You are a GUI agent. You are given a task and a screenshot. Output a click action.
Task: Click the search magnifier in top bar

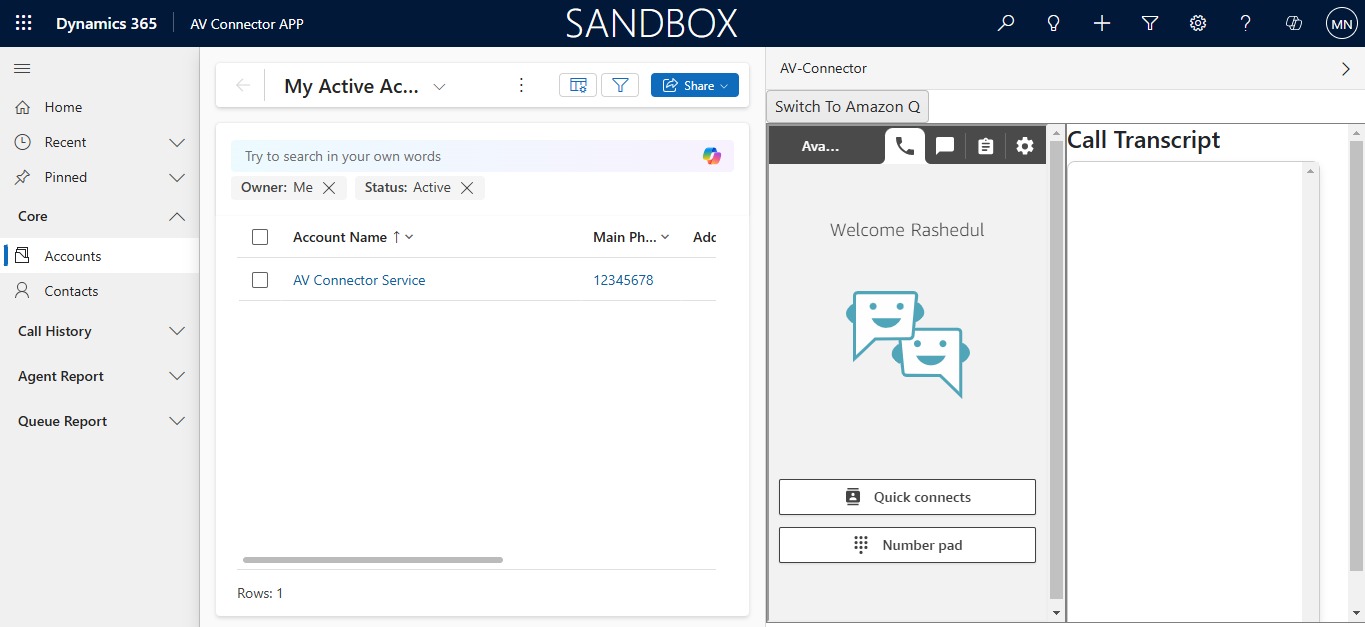(x=1006, y=23)
